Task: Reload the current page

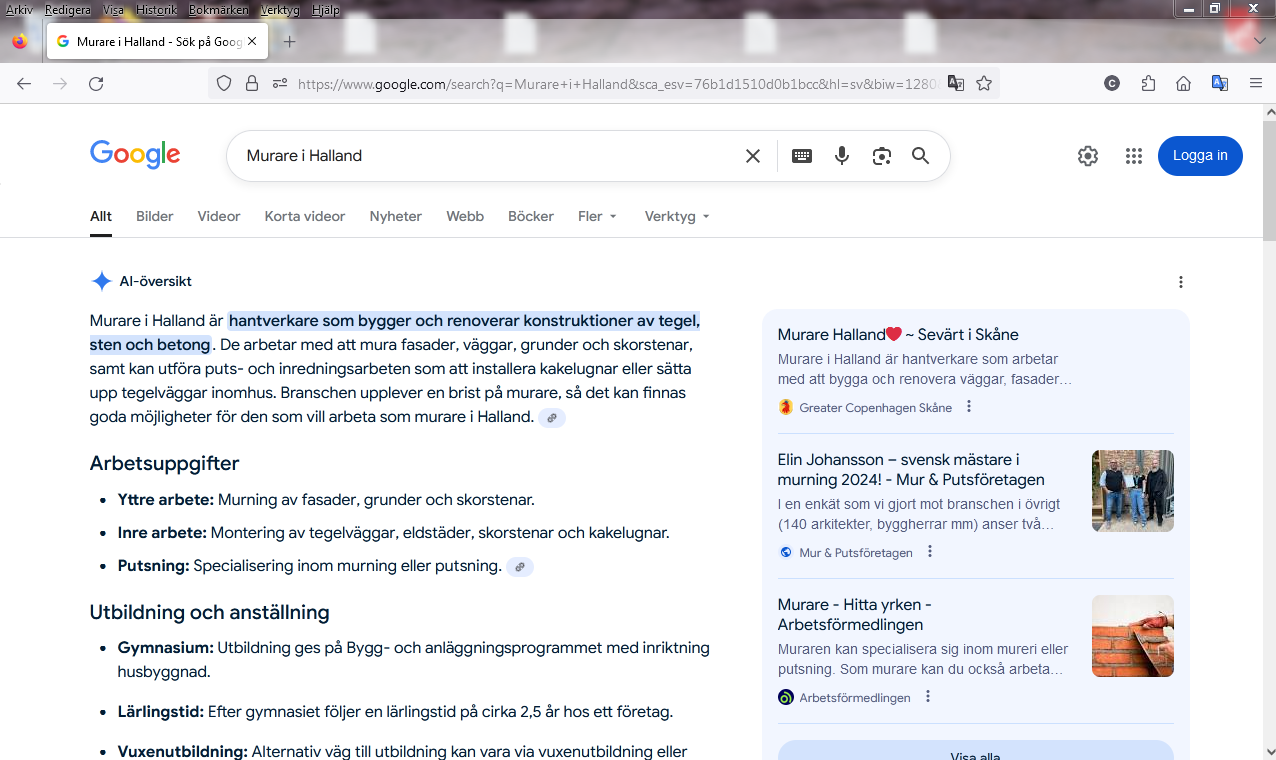Action: point(96,84)
